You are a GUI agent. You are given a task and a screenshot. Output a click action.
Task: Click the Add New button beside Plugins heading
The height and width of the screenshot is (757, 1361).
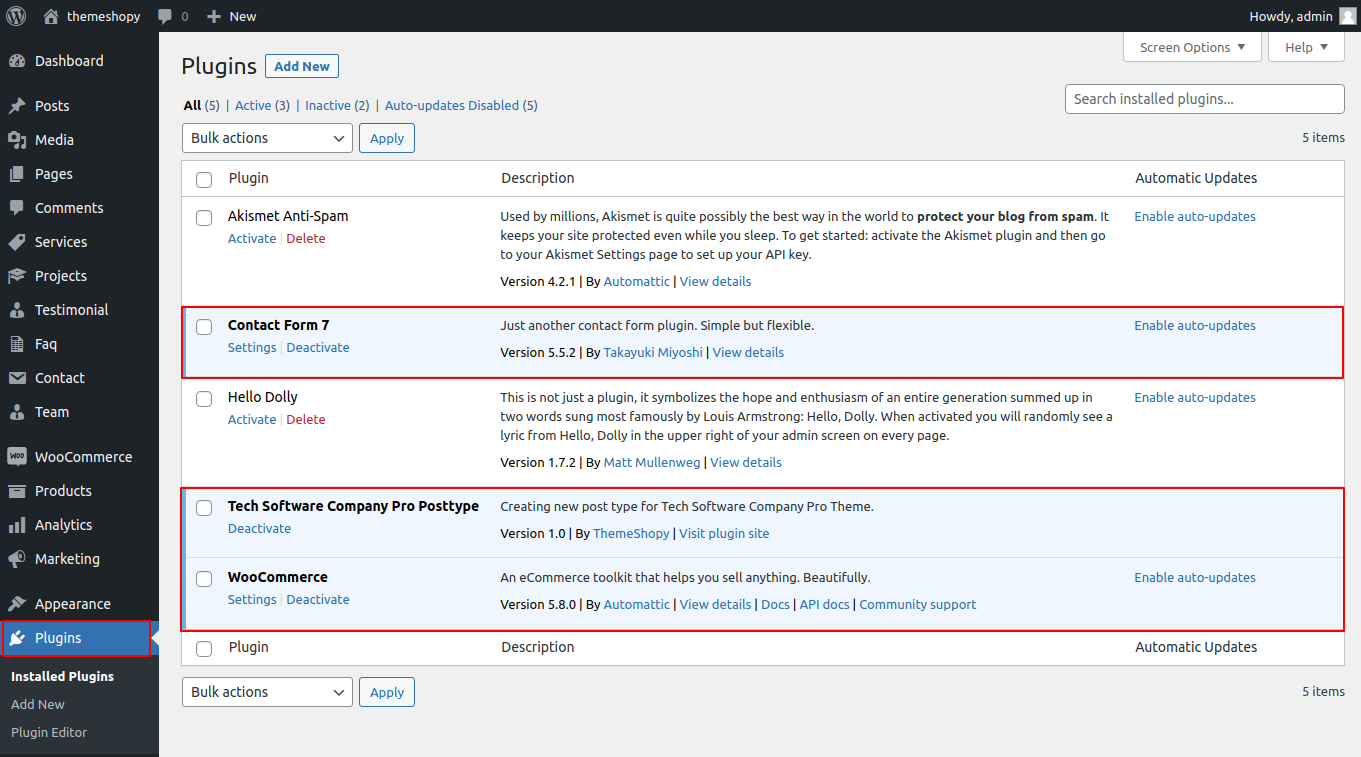[x=302, y=66]
